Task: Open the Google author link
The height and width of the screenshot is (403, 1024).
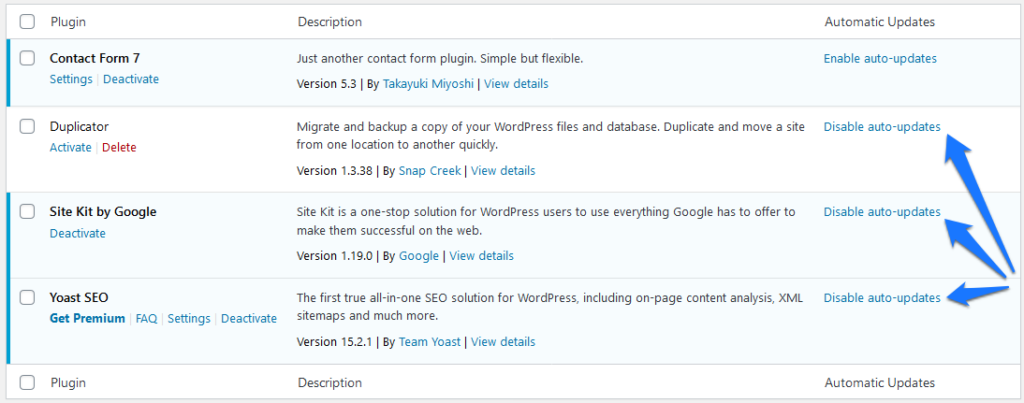Action: (x=419, y=255)
